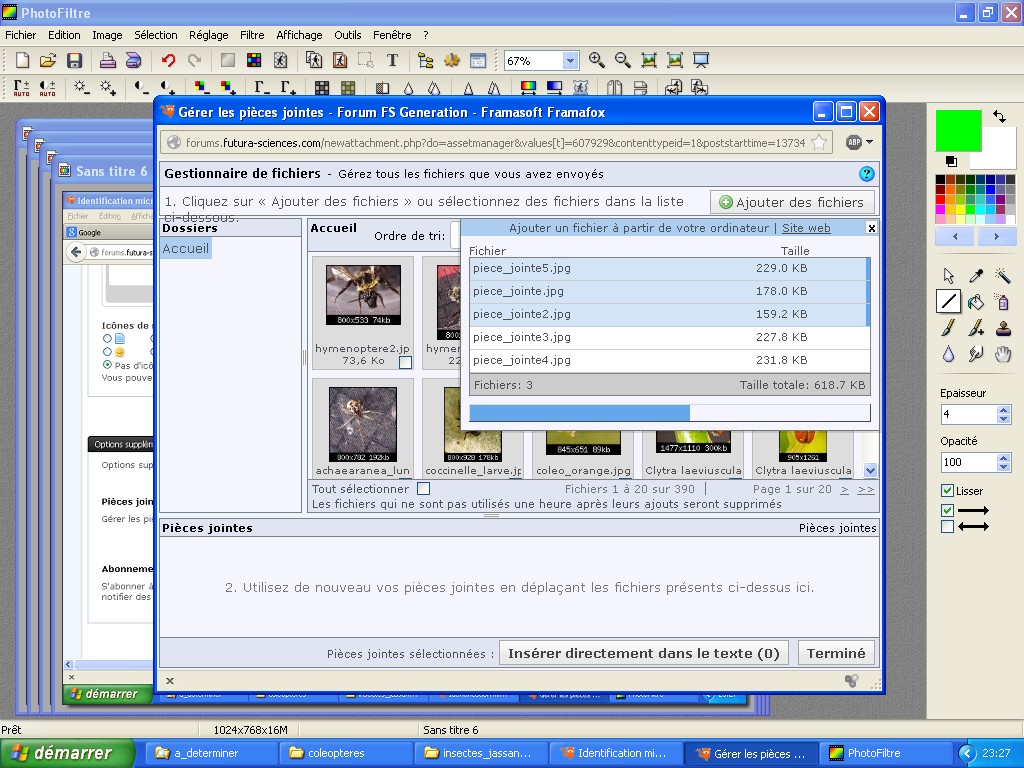This screenshot has width=1024, height=768.
Task: Click the Terminé button
Action: point(836,653)
